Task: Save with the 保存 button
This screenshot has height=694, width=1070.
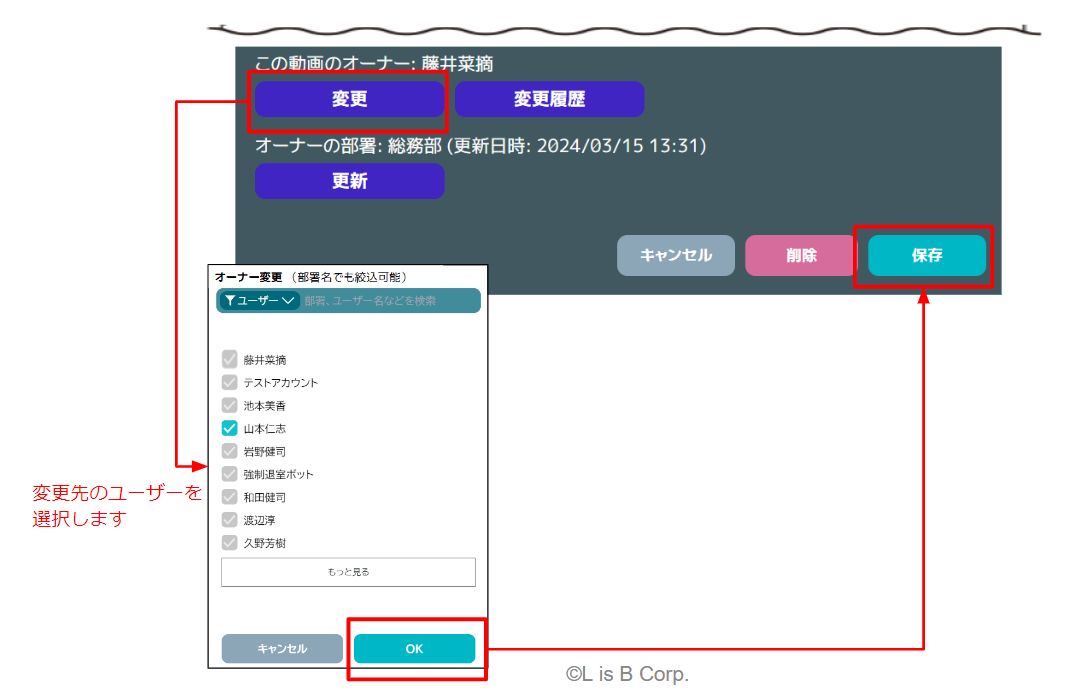Action: (927, 255)
